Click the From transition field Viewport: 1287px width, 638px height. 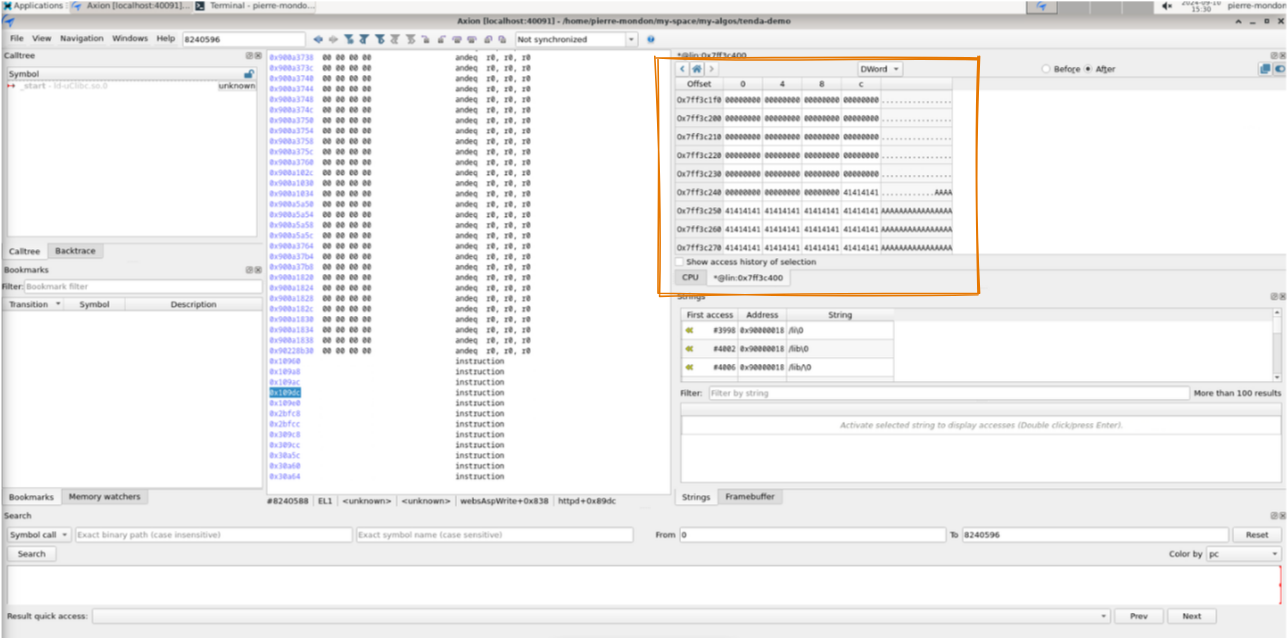click(812, 535)
